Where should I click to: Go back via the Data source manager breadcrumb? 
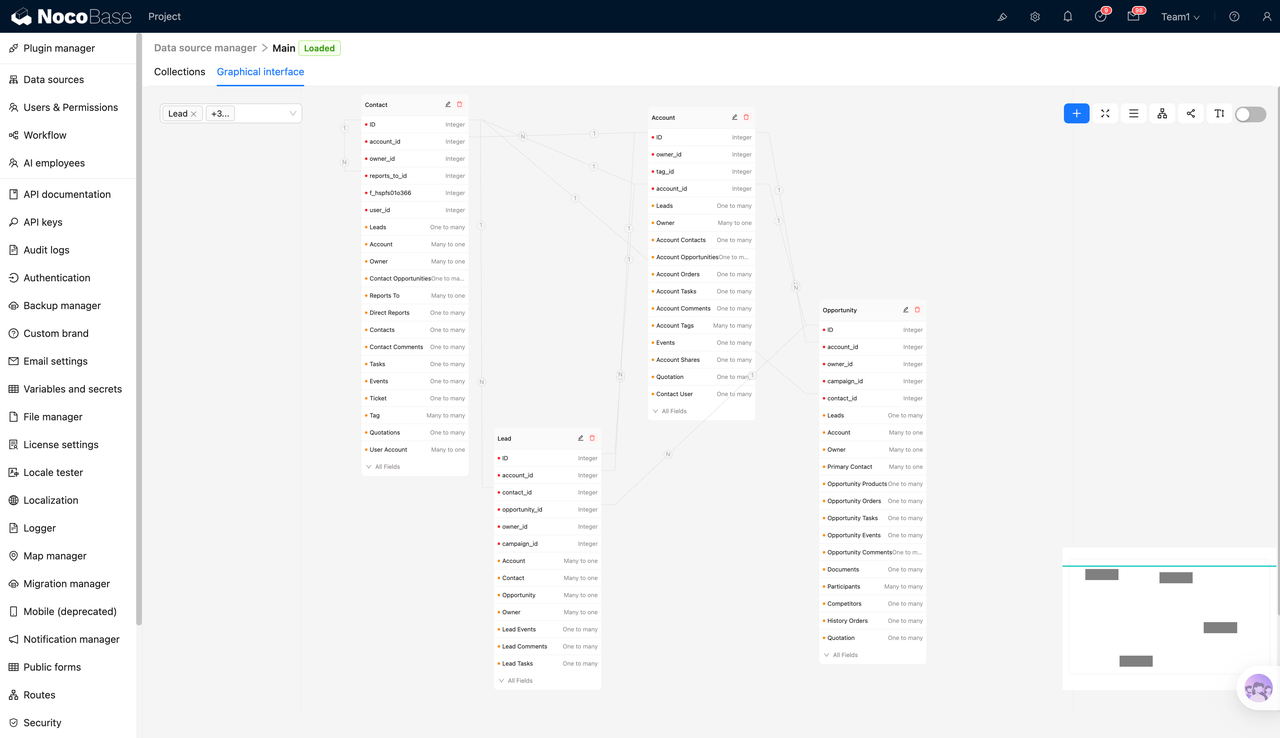(205, 47)
